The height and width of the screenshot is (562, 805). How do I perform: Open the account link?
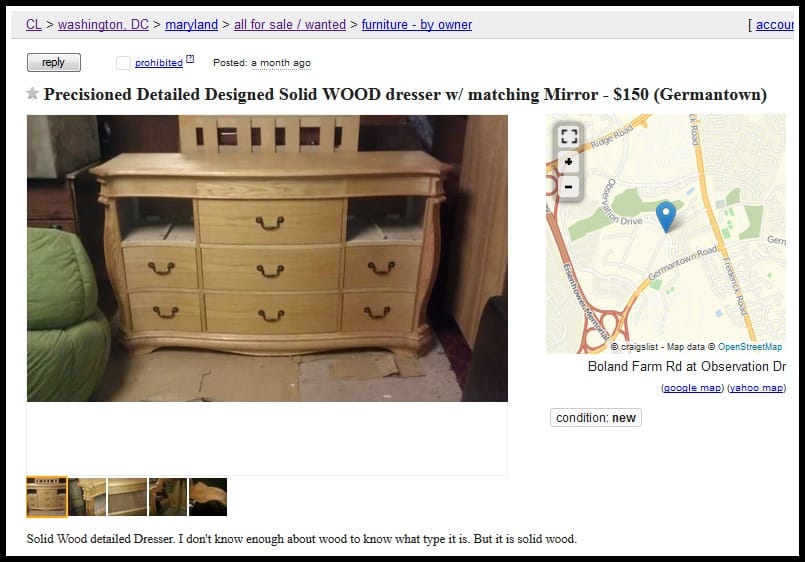click(x=774, y=24)
